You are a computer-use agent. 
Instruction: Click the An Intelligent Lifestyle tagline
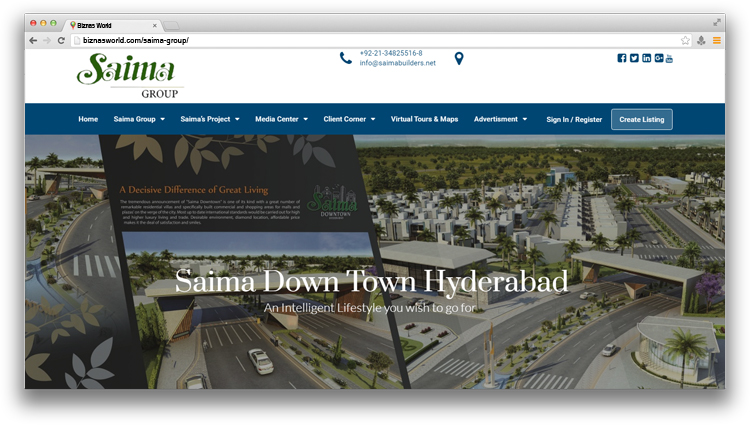pyautogui.click(x=370, y=307)
